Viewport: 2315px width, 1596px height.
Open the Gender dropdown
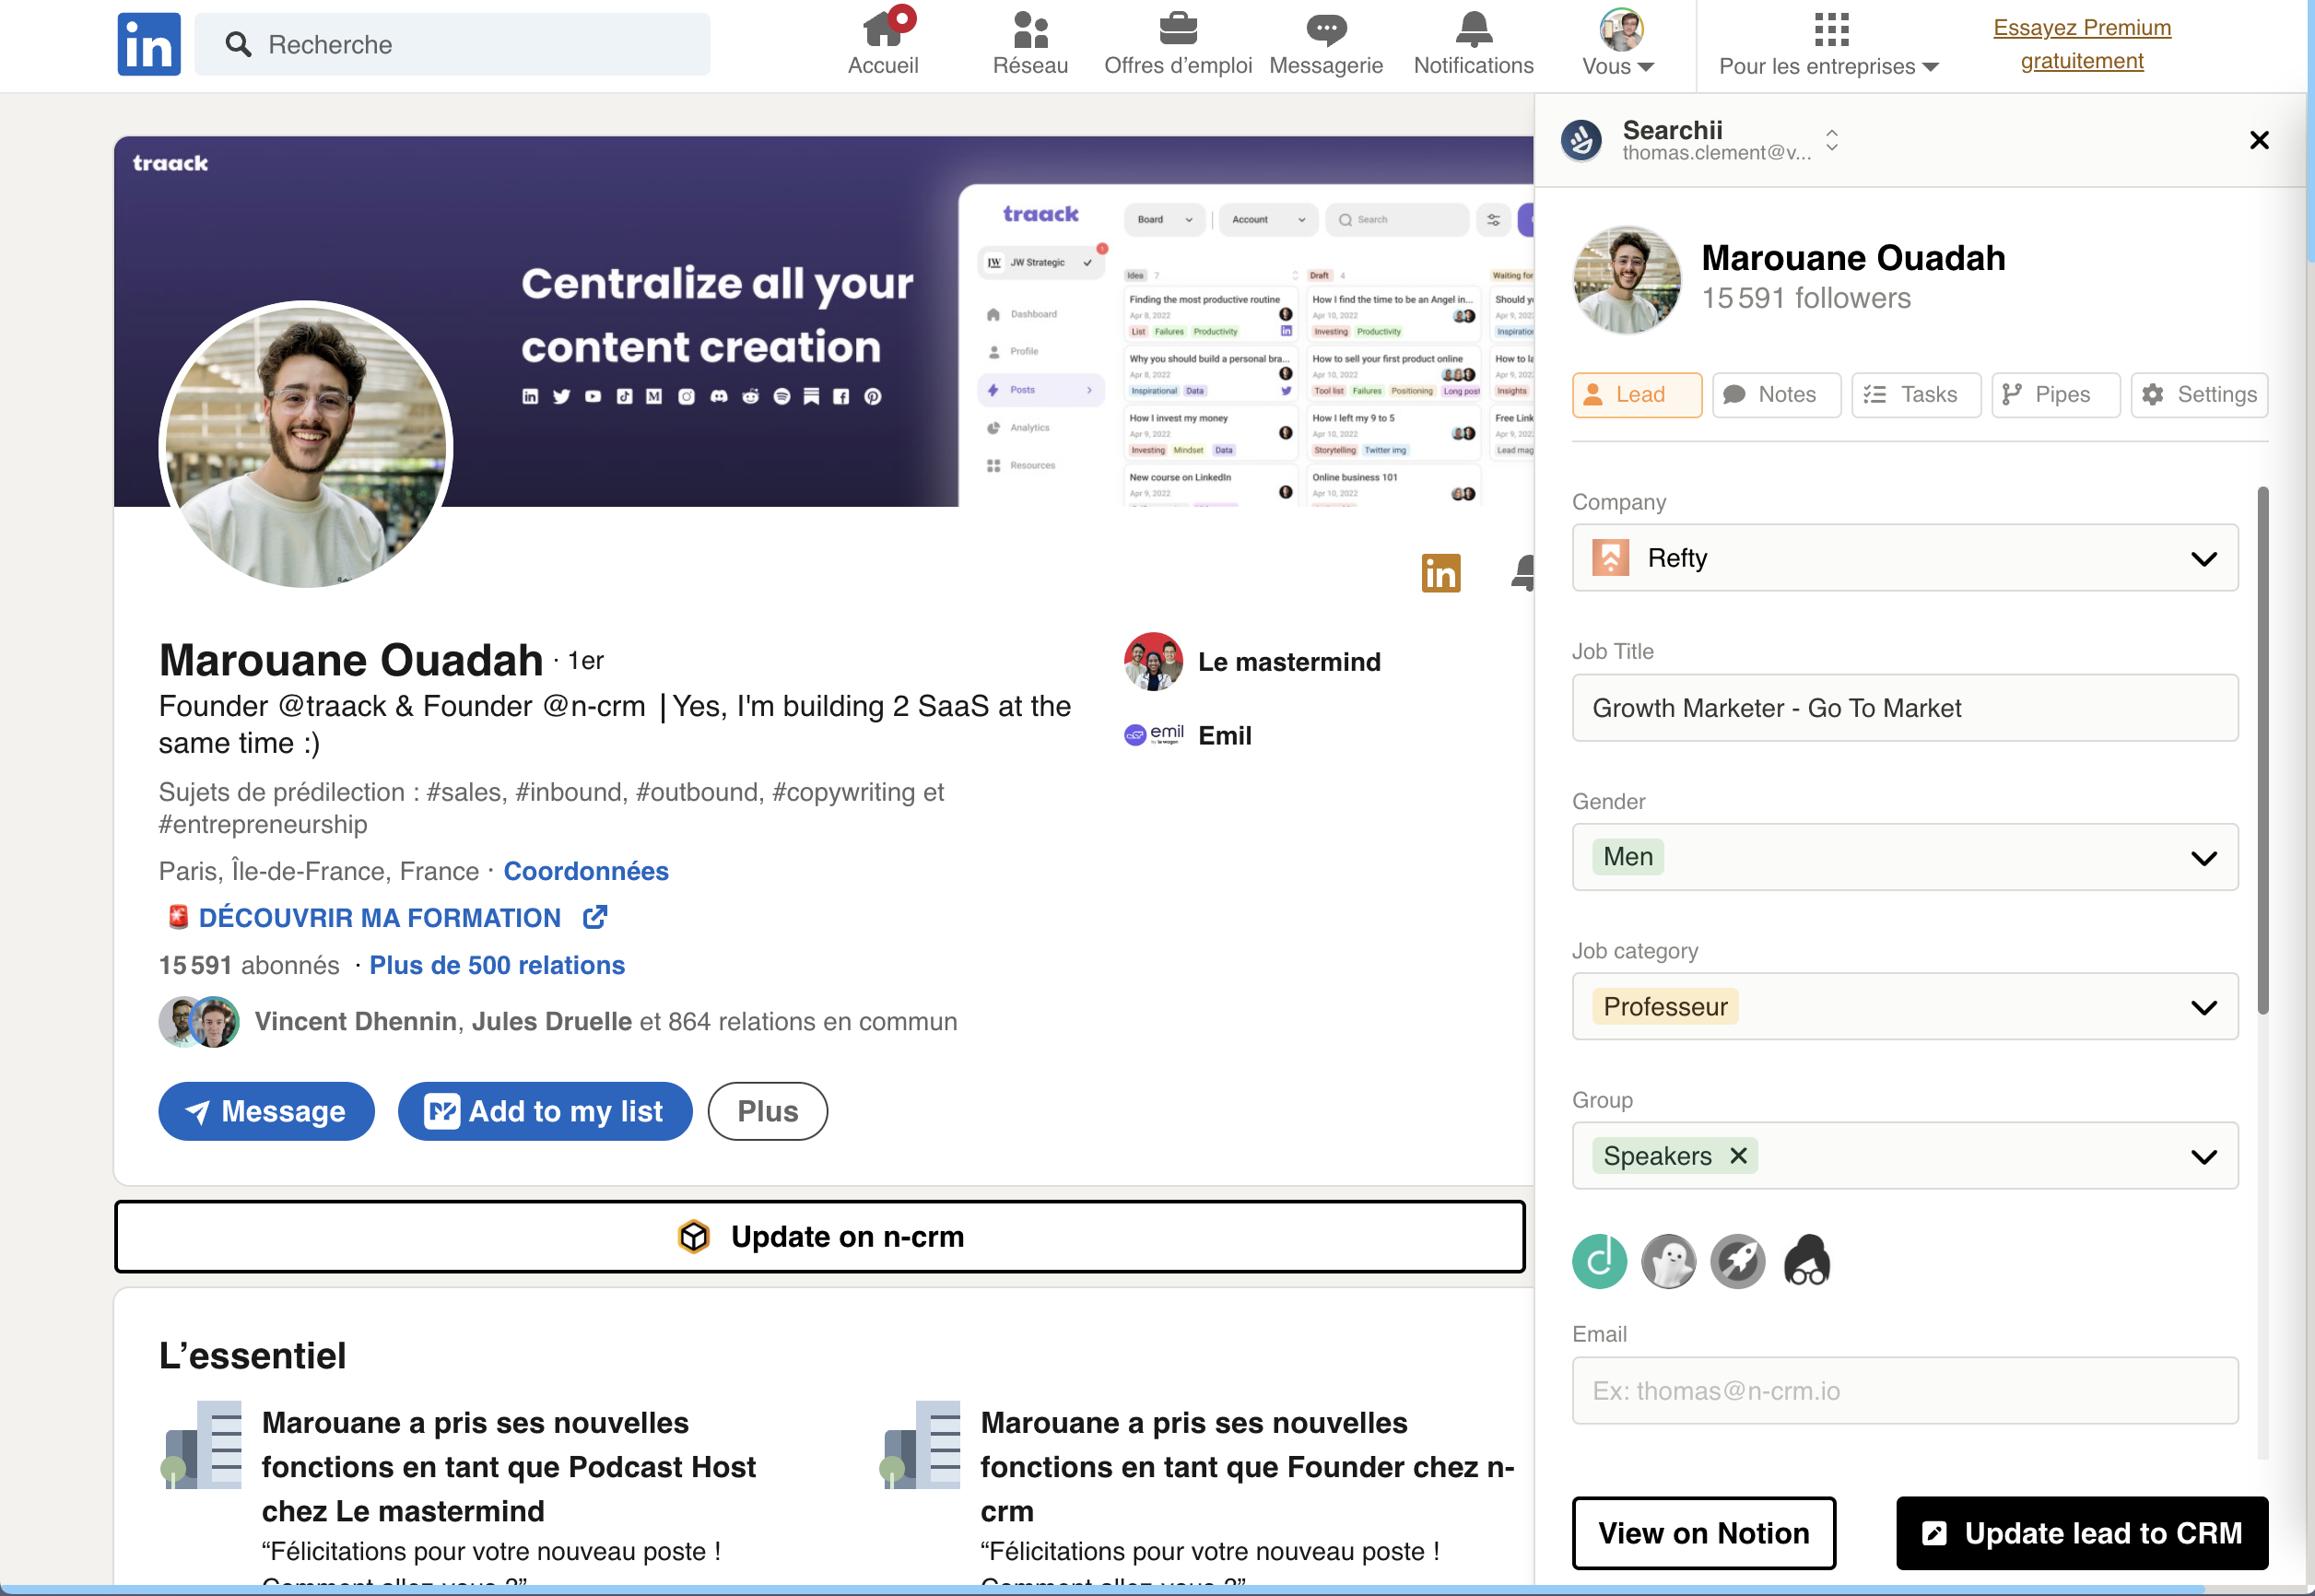tap(2203, 858)
